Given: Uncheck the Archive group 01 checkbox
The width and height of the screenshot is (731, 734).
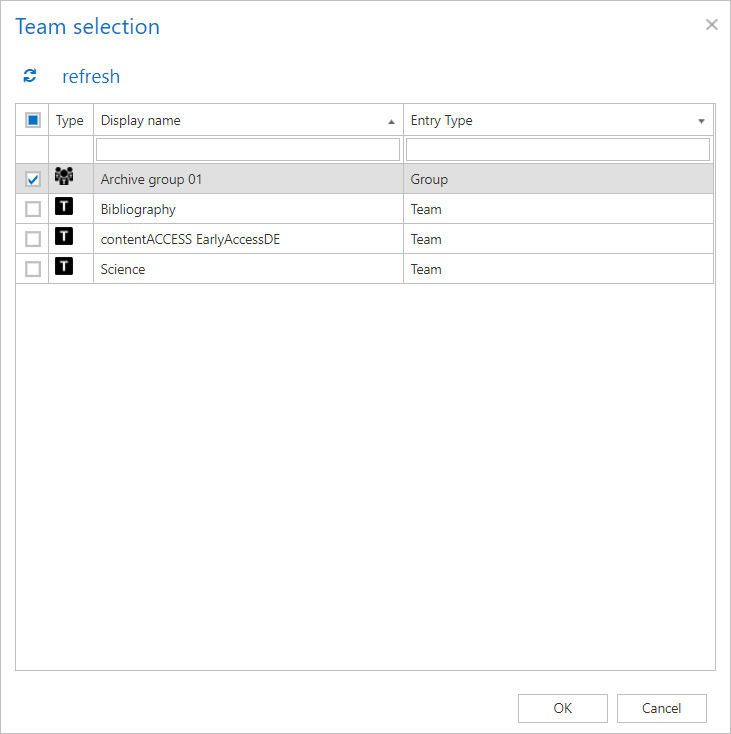Looking at the screenshot, I should pyautogui.click(x=33, y=180).
